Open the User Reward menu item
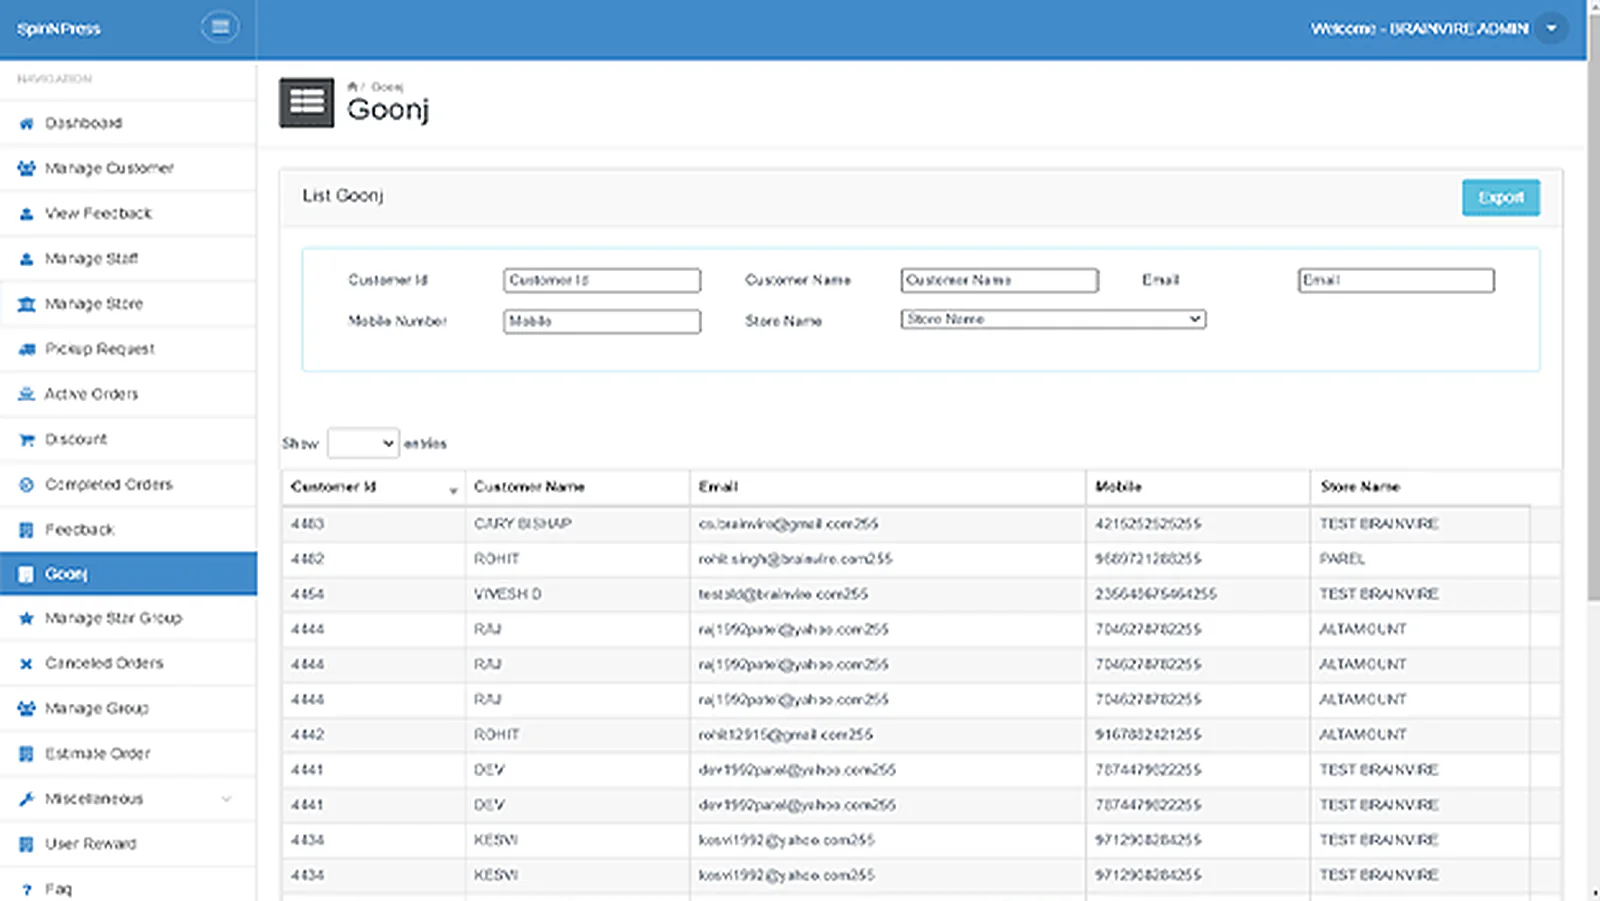This screenshot has height=901, width=1600. 128,843
